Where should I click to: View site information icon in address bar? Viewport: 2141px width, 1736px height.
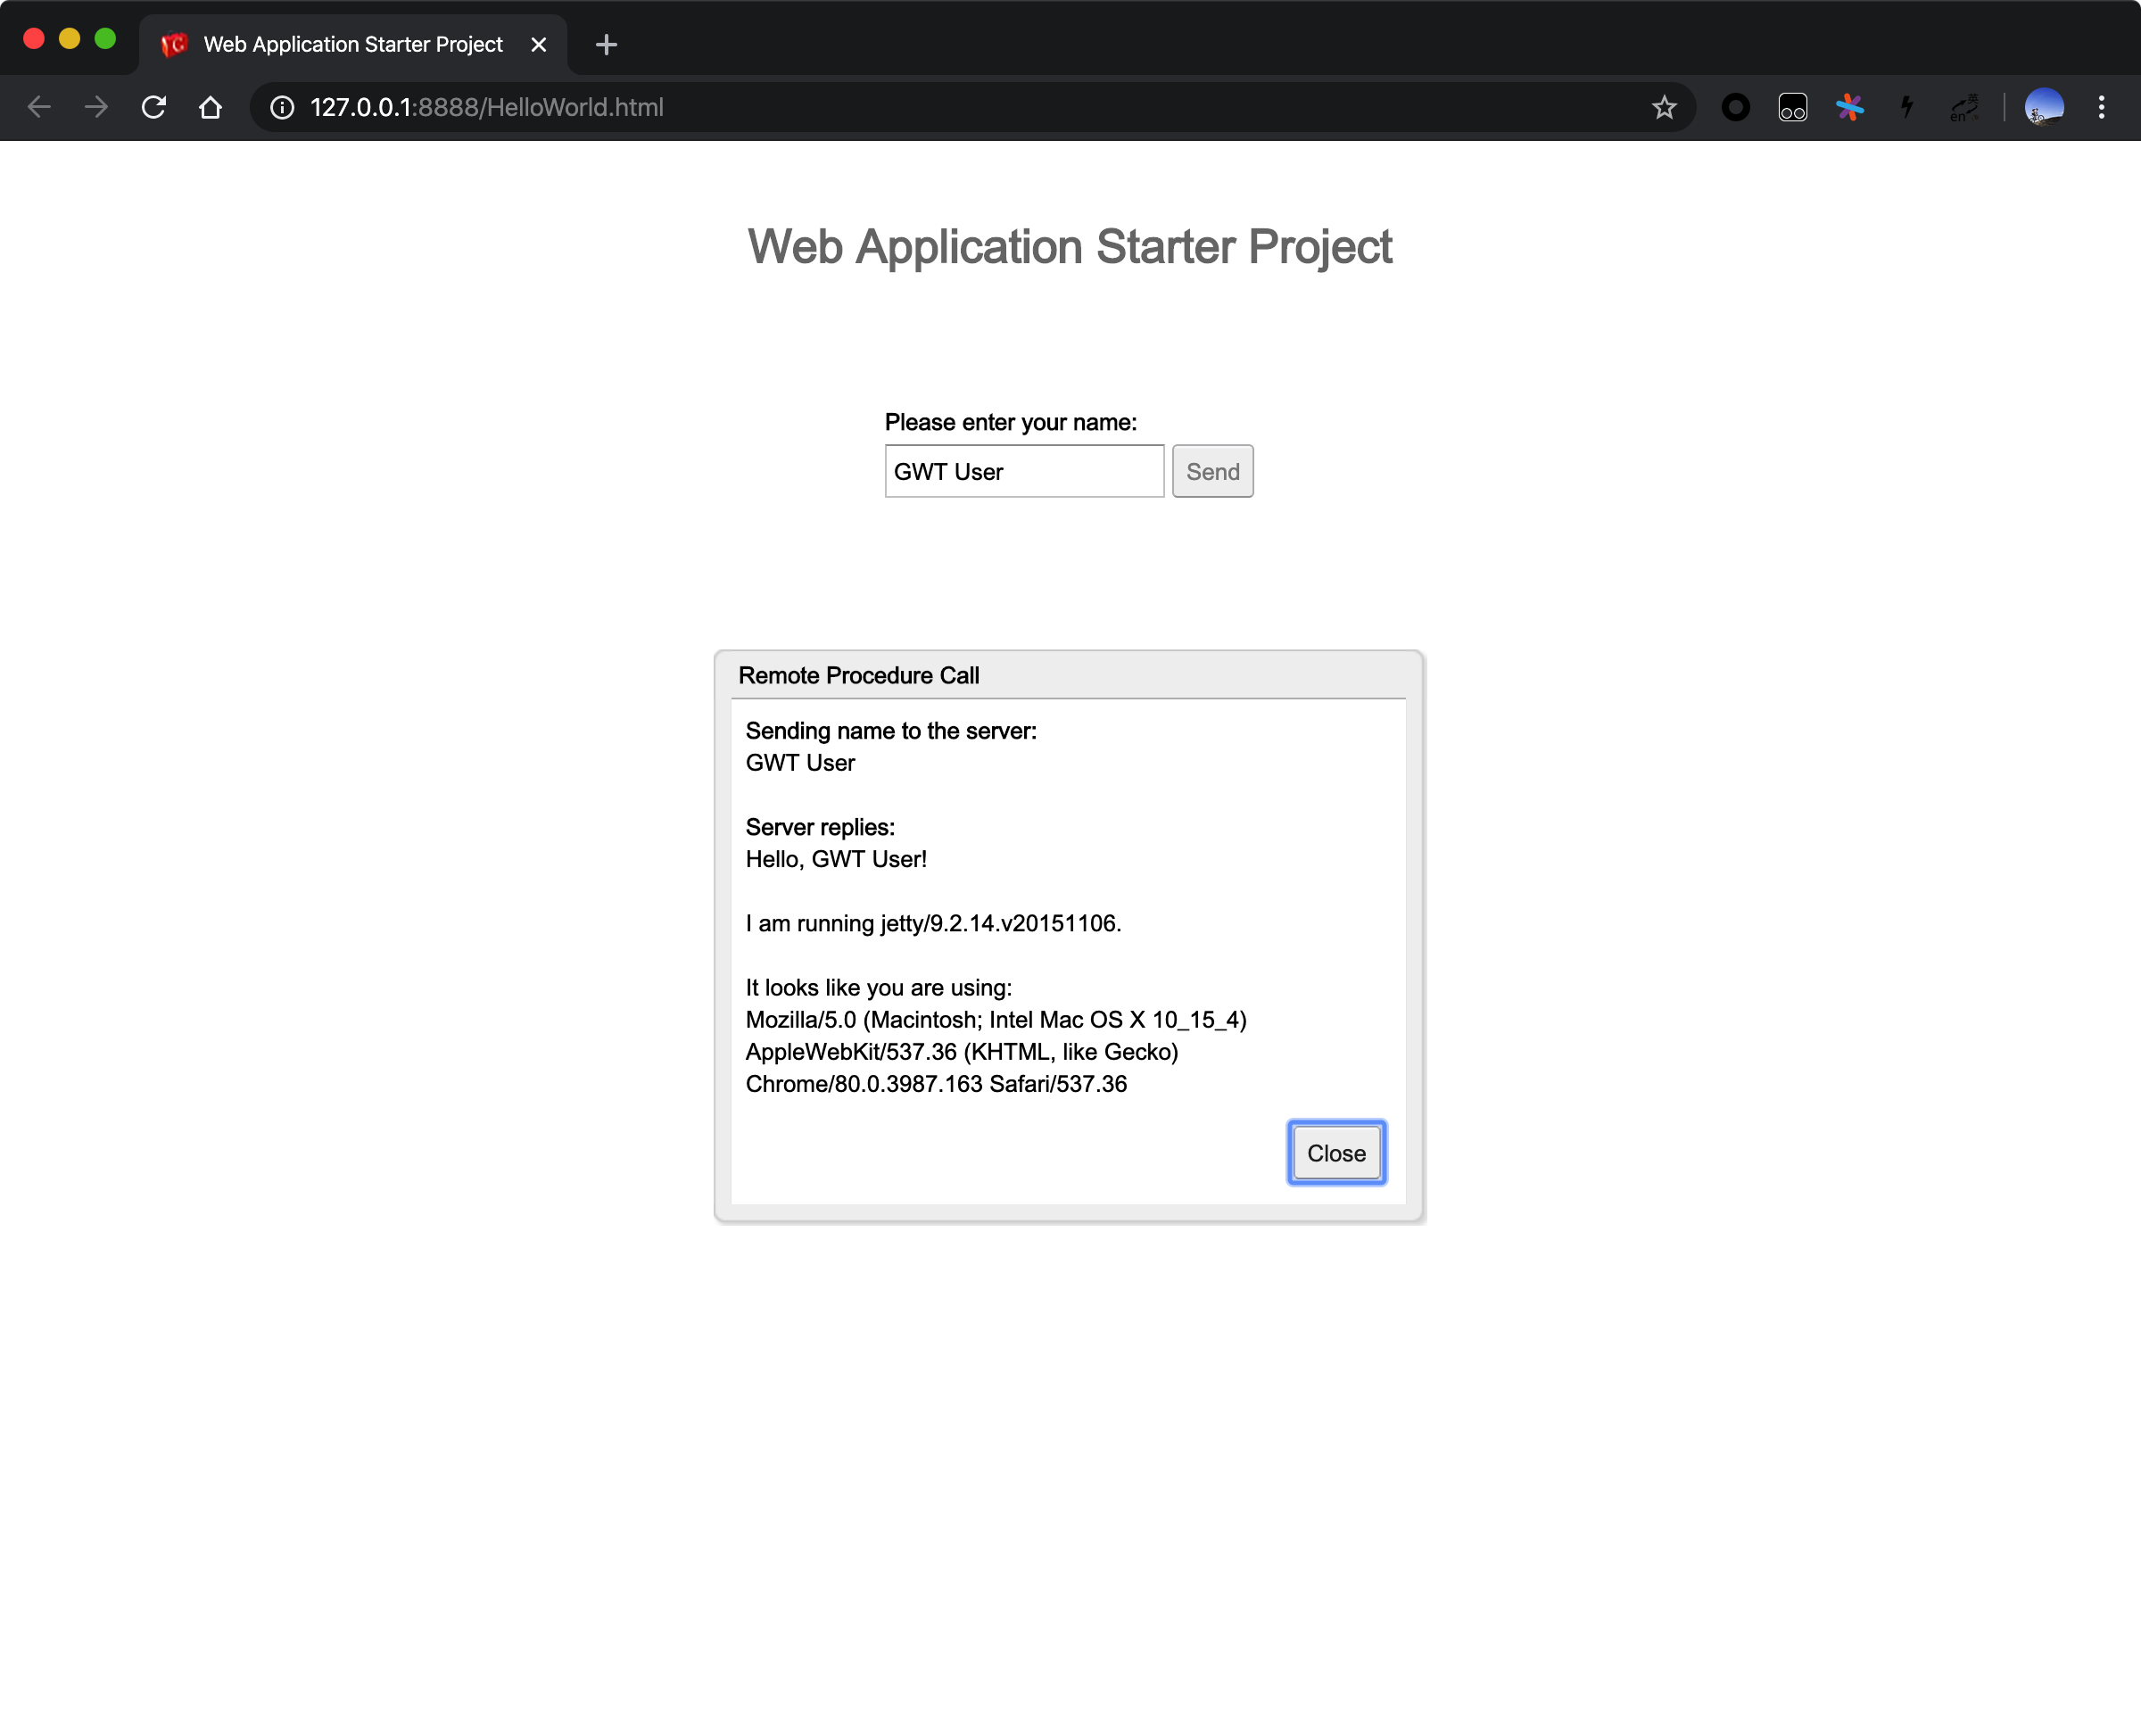tap(282, 107)
